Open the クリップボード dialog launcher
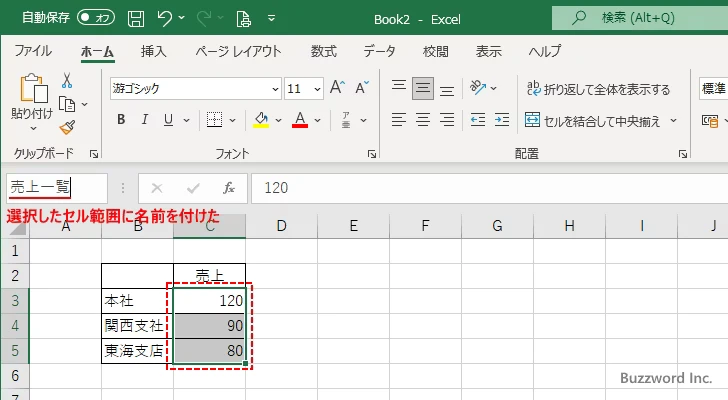Image resolution: width=728 pixels, height=400 pixels. click(94, 154)
